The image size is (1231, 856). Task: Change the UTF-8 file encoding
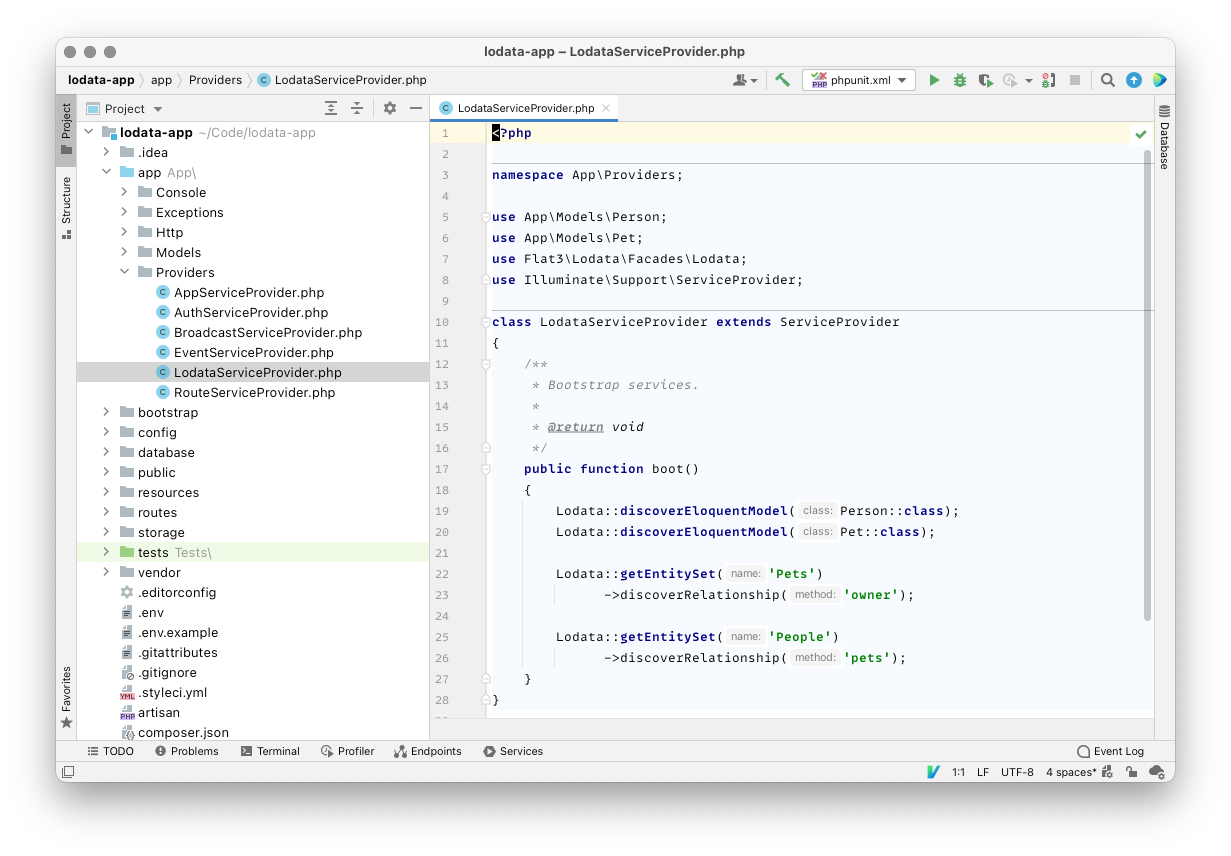point(1017,772)
